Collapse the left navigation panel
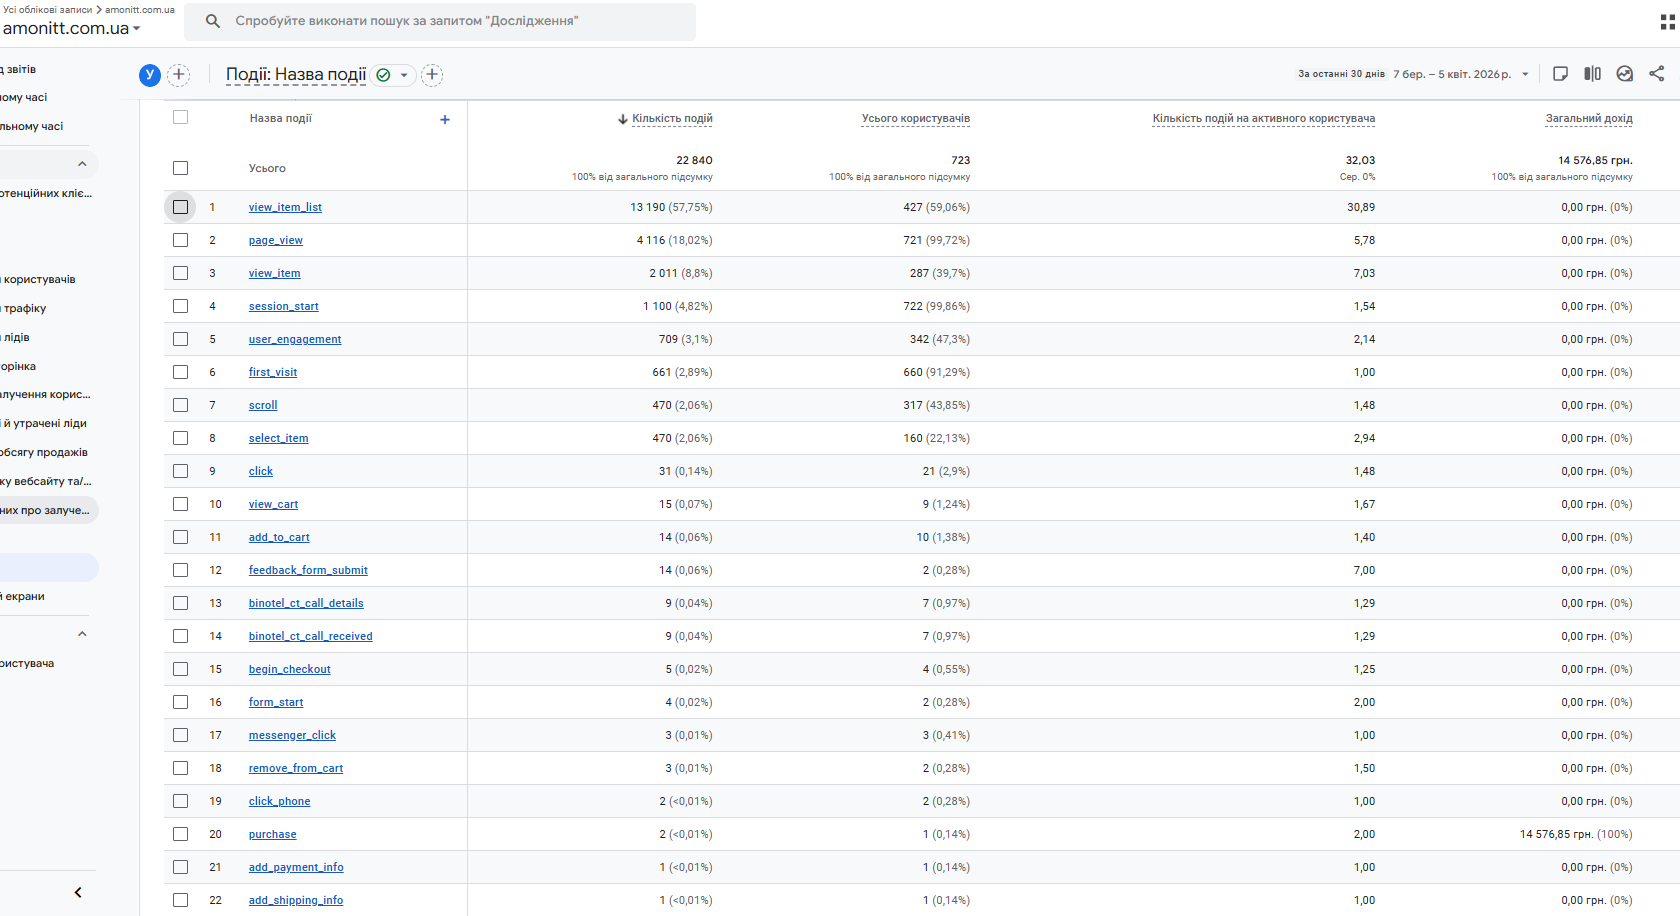This screenshot has width=1680, height=916. coord(78,893)
